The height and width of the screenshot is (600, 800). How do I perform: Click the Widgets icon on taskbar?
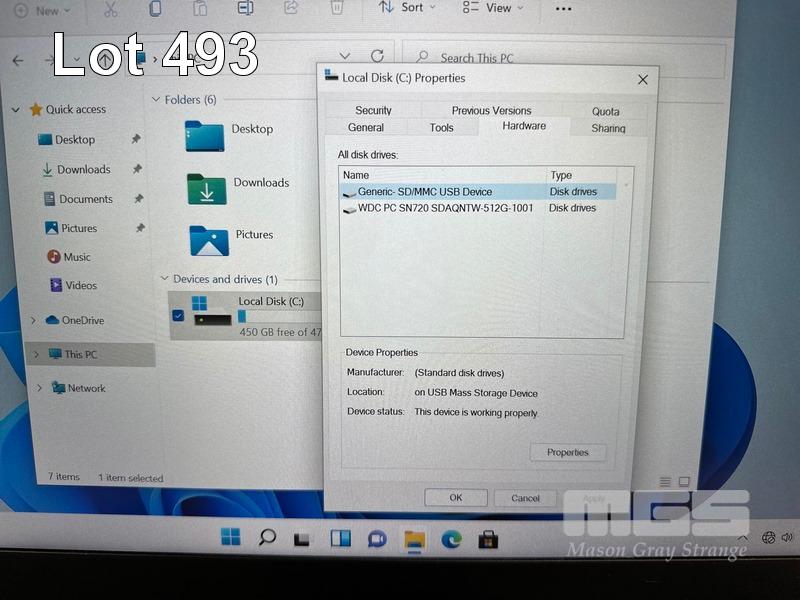point(340,539)
